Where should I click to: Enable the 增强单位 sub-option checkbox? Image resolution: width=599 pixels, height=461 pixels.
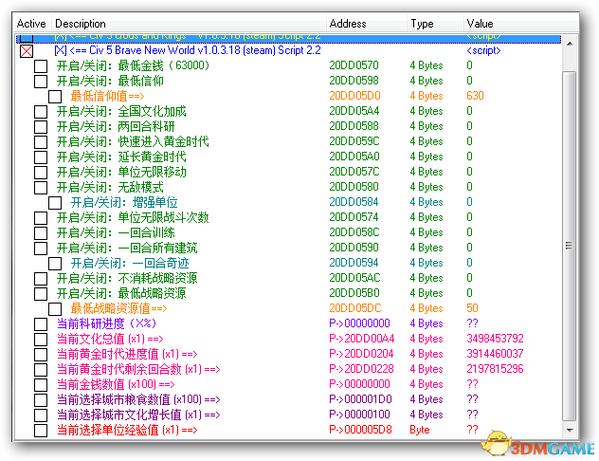(x=55, y=203)
